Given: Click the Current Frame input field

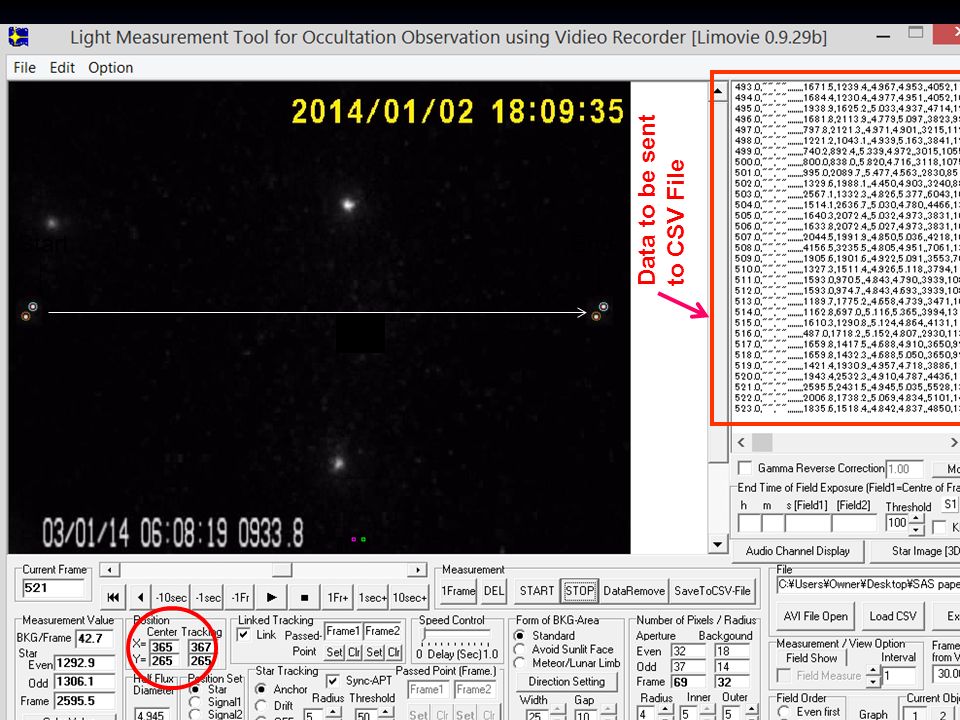Looking at the screenshot, I should click(x=54, y=588).
